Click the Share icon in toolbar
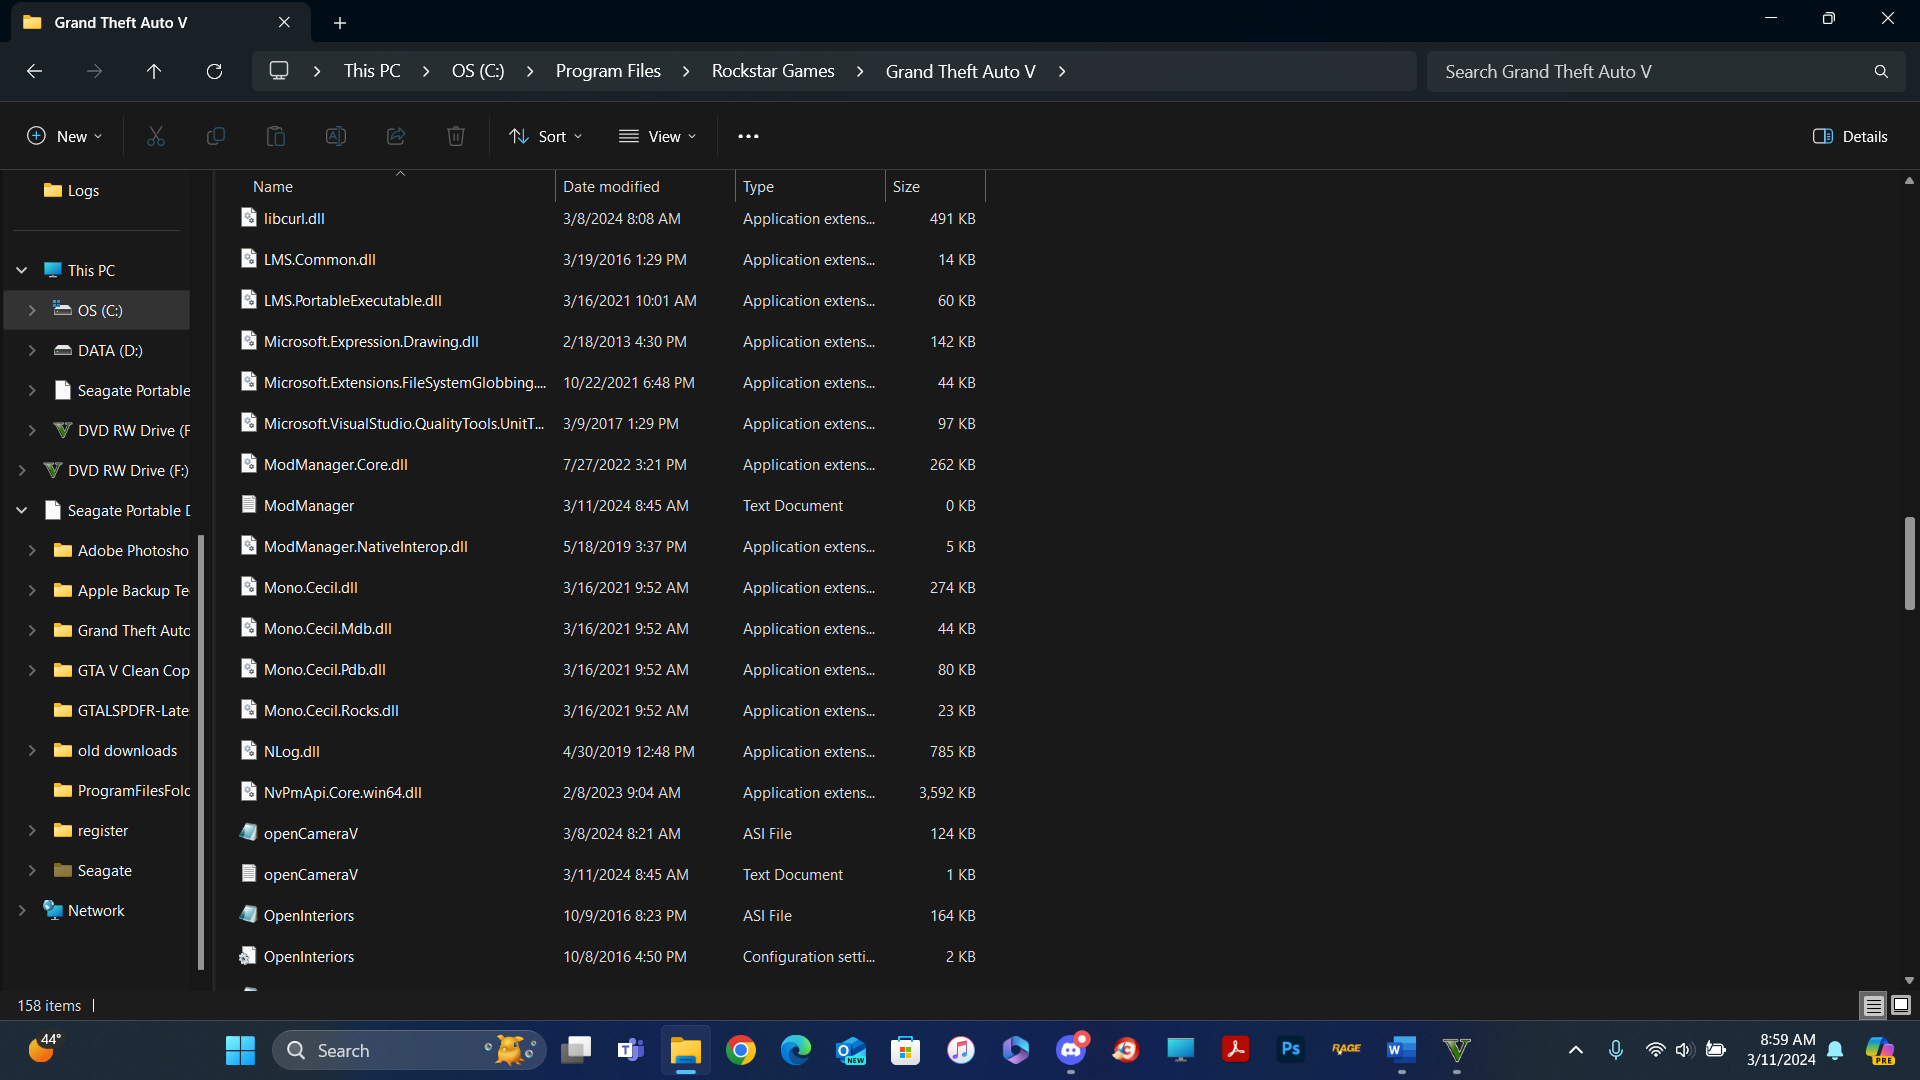This screenshot has height=1080, width=1920. (396, 136)
